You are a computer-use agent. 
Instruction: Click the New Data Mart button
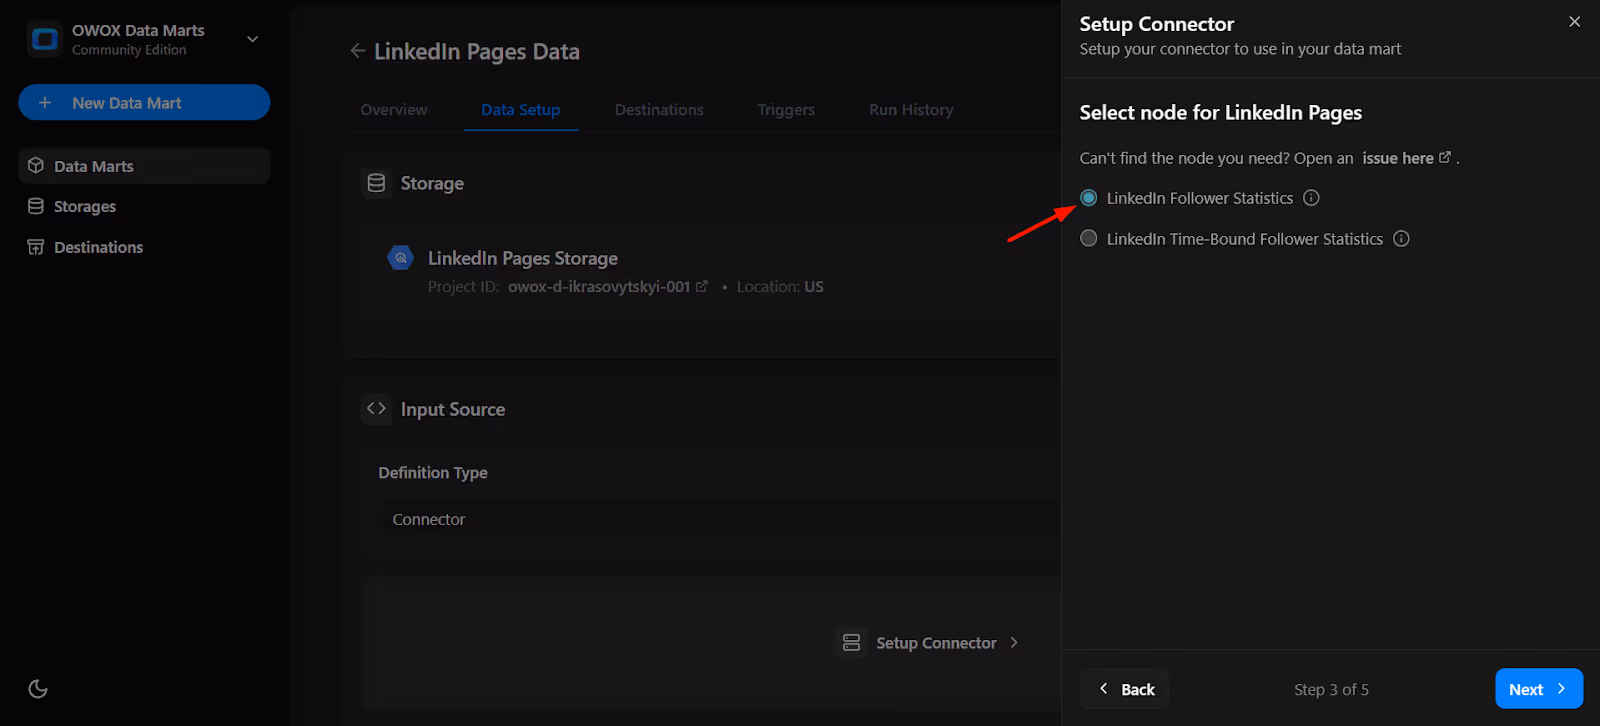(x=144, y=102)
